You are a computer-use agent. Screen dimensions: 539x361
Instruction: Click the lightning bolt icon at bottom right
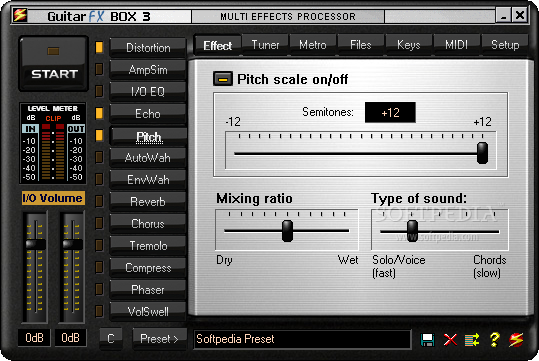click(x=516, y=340)
